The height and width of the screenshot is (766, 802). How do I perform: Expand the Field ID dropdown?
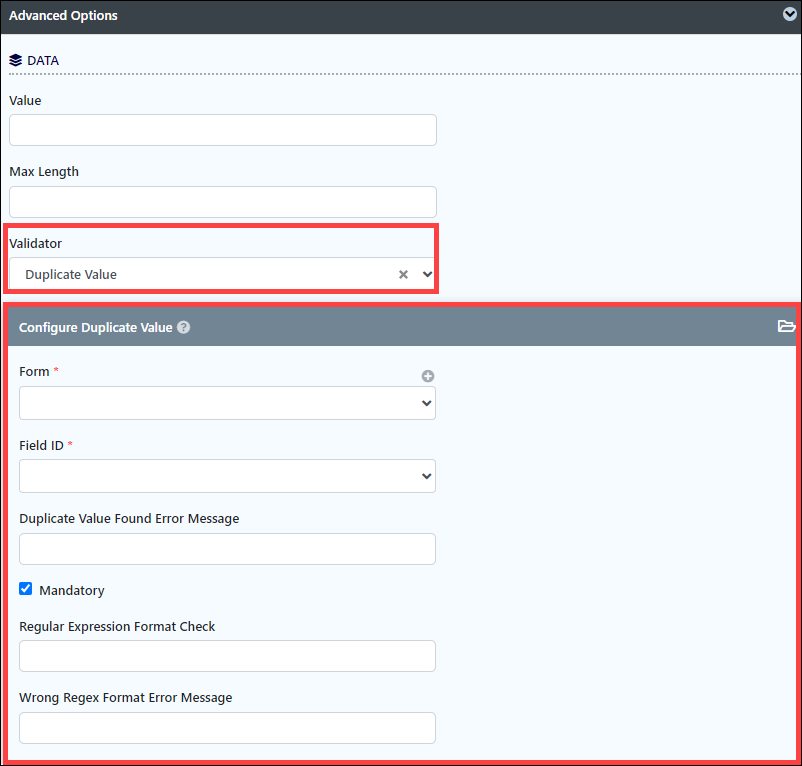tap(227, 476)
